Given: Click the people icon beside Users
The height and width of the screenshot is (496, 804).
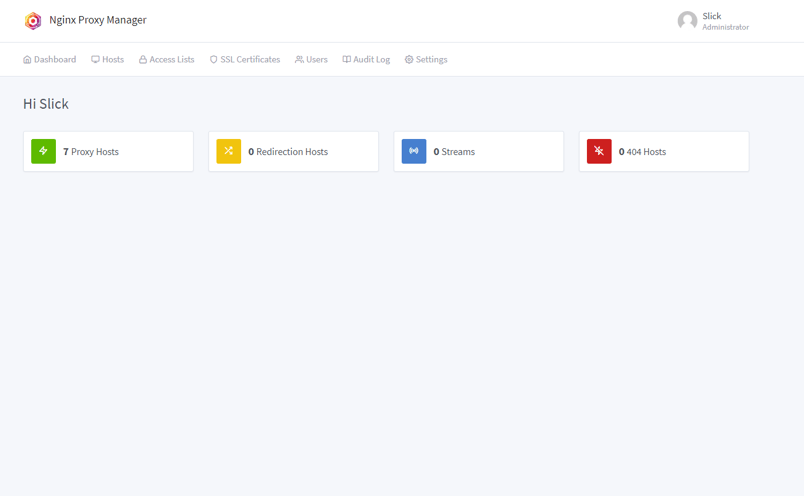Looking at the screenshot, I should point(299,59).
